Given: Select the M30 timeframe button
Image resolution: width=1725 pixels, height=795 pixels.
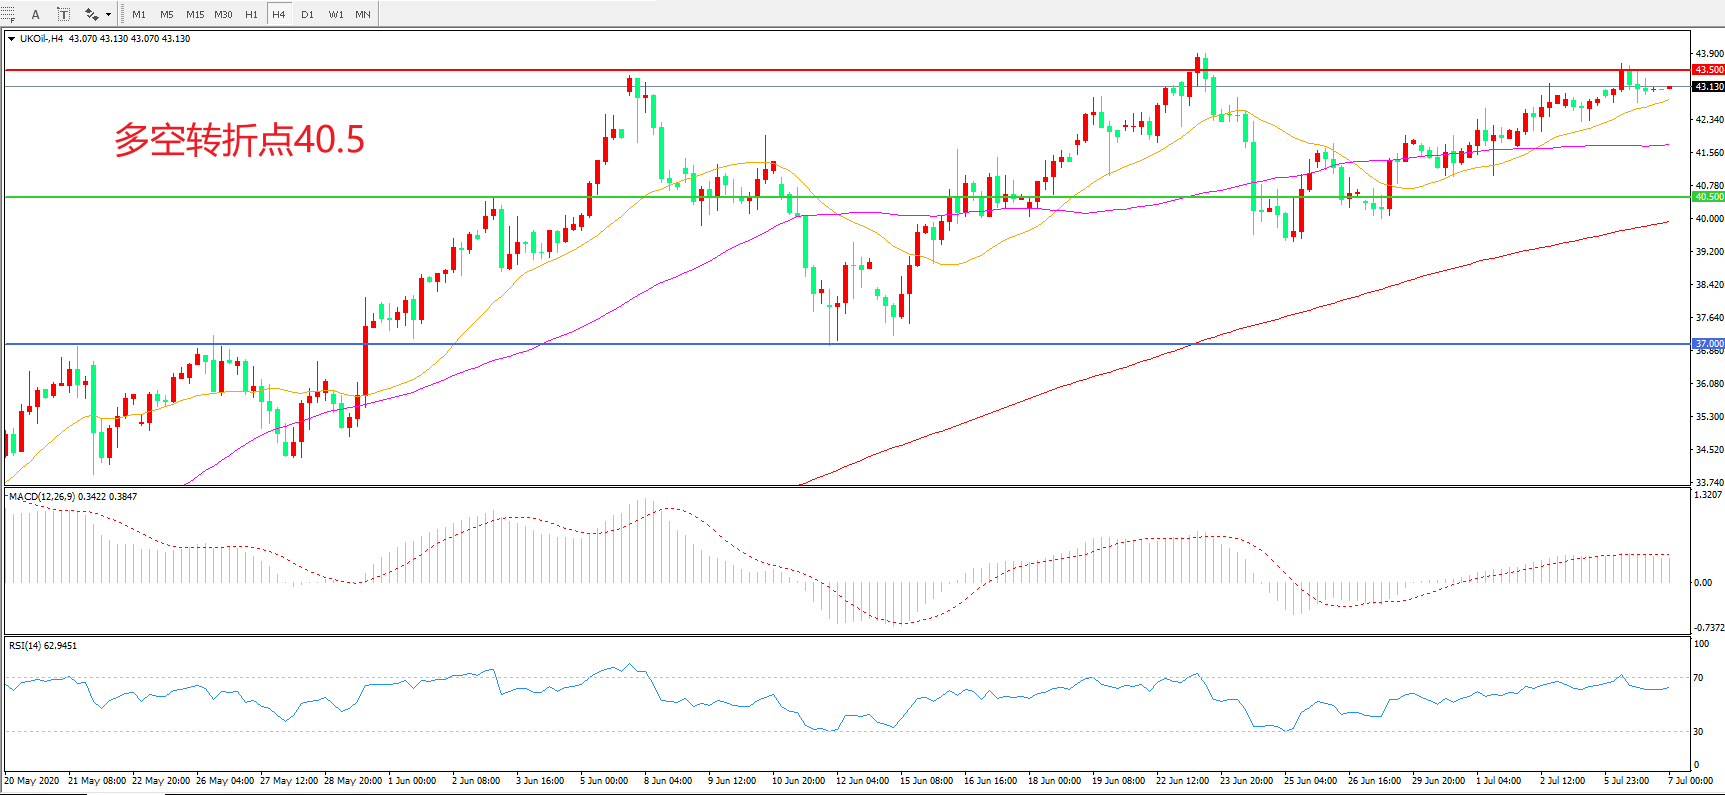Looking at the screenshot, I should pyautogui.click(x=223, y=14).
